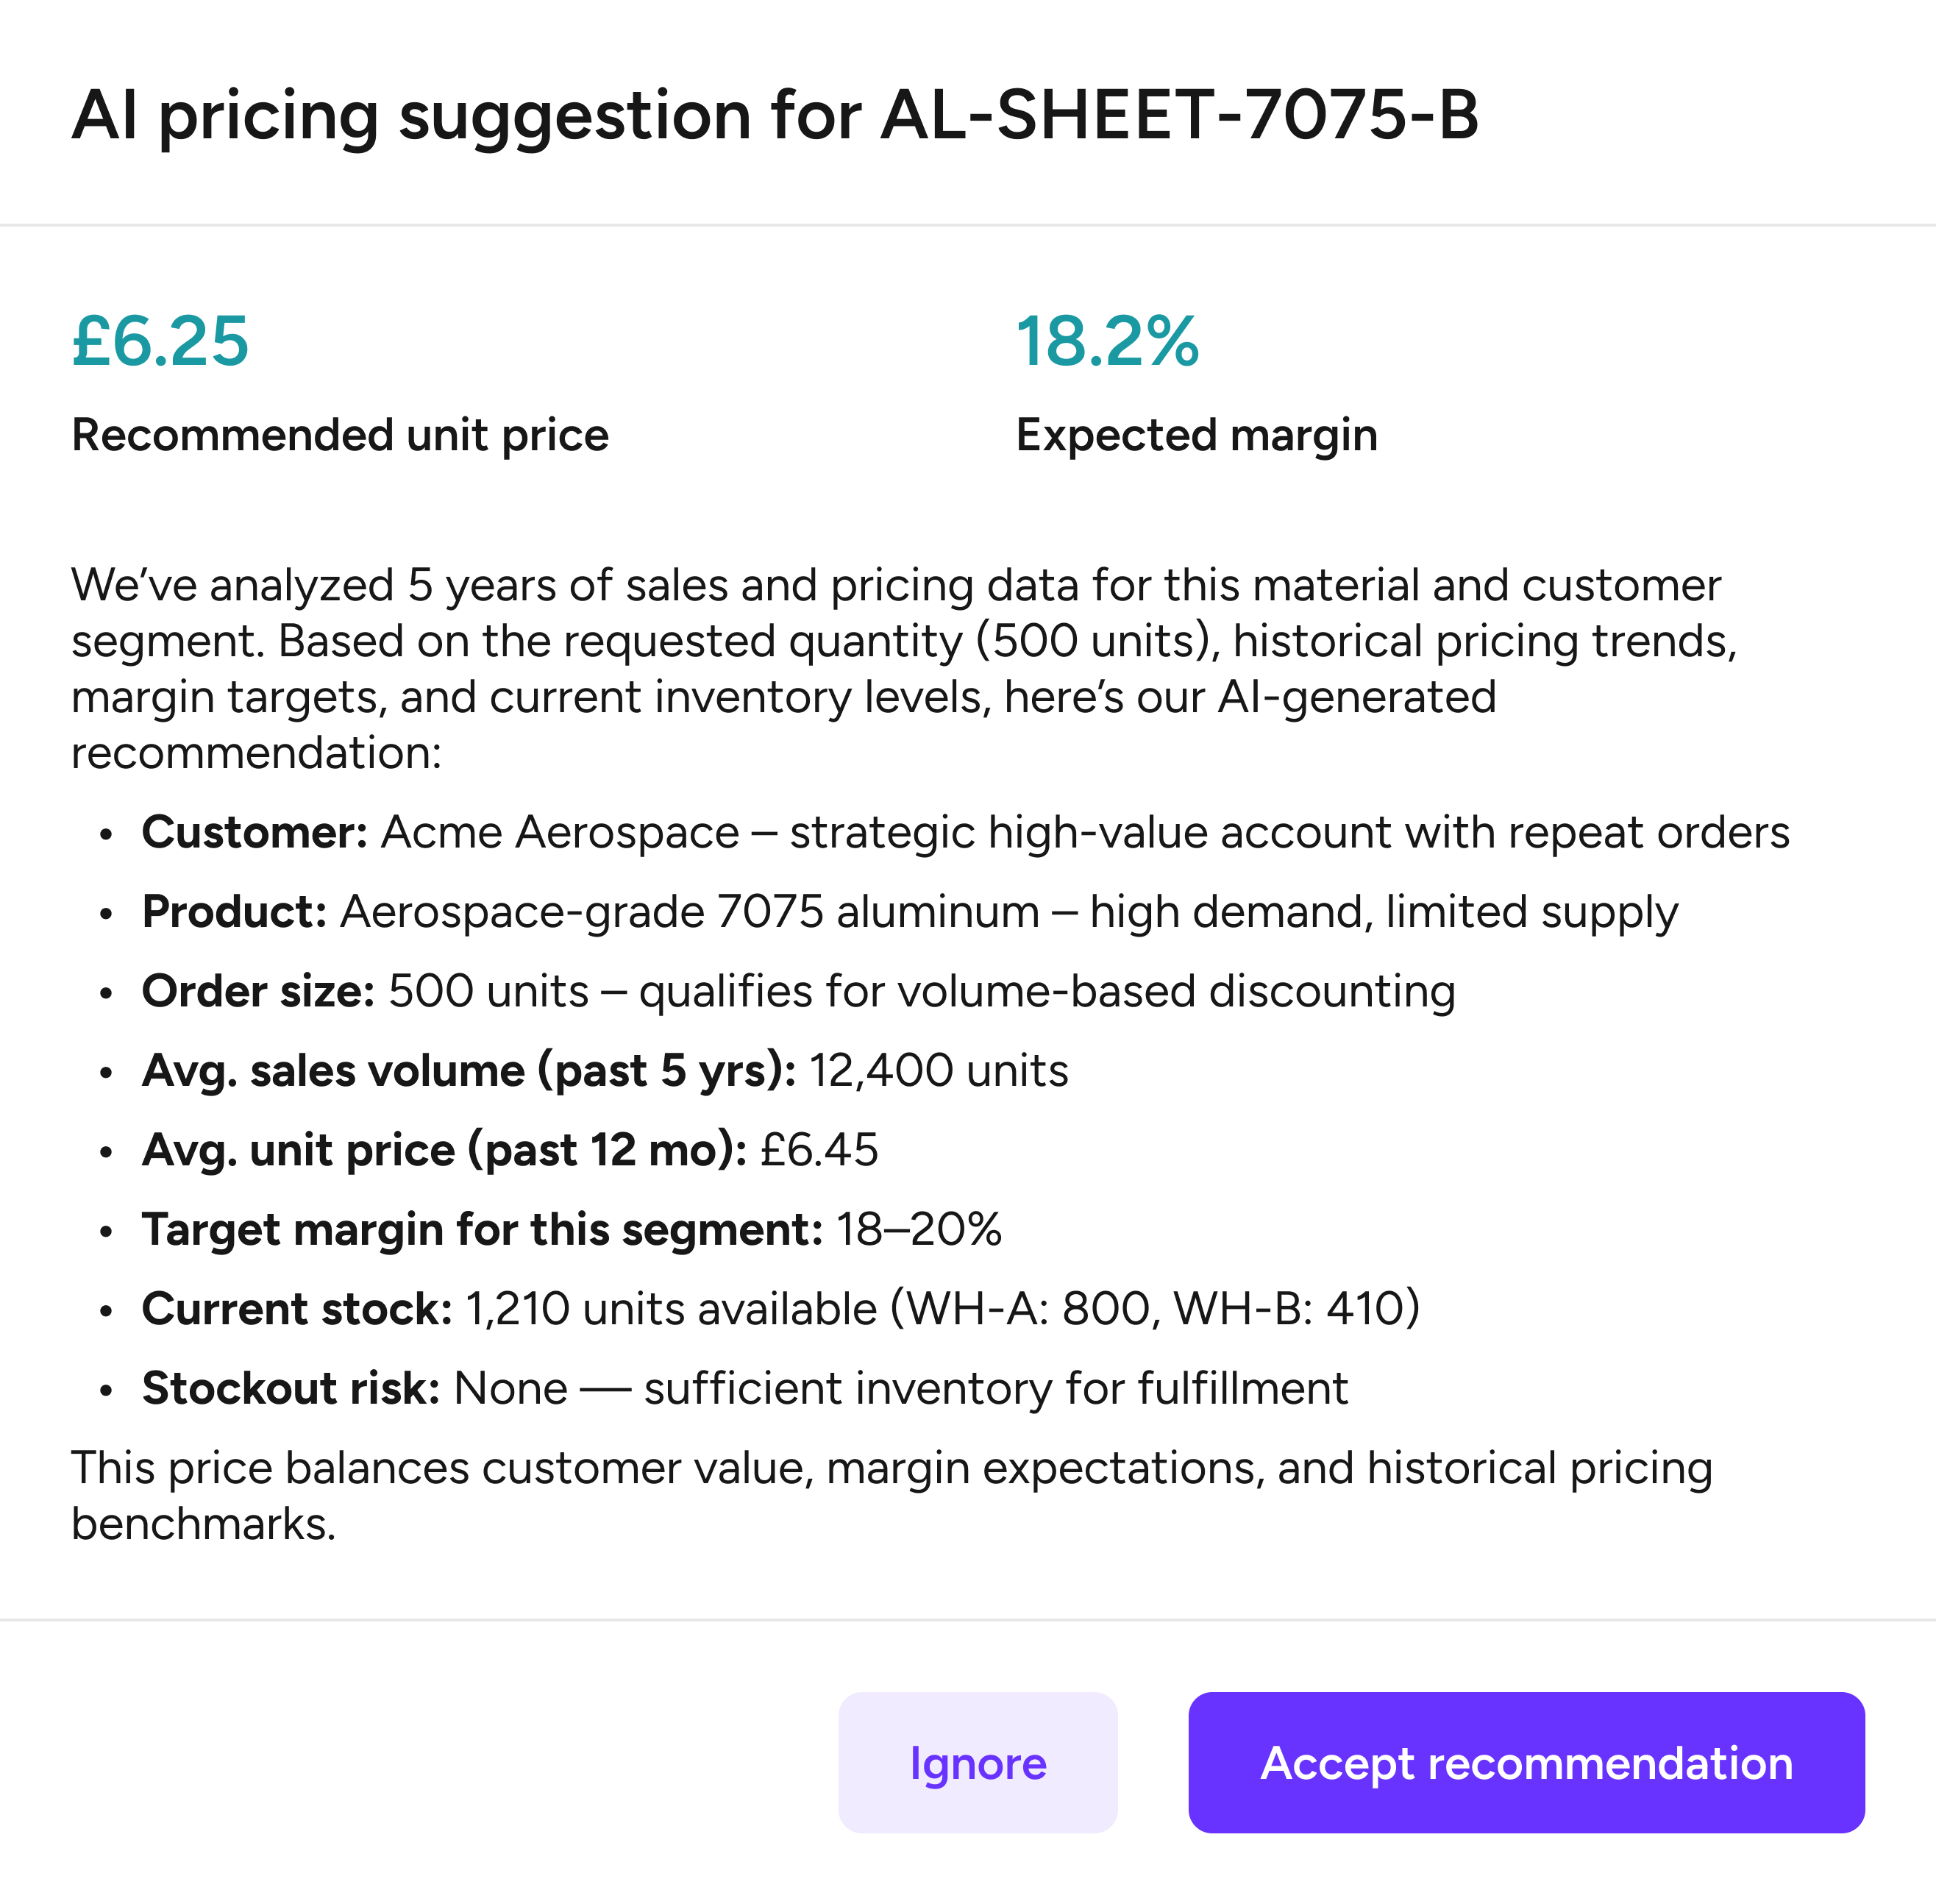Select the Recommended unit price label
This screenshot has width=1936, height=1904.
tap(340, 435)
